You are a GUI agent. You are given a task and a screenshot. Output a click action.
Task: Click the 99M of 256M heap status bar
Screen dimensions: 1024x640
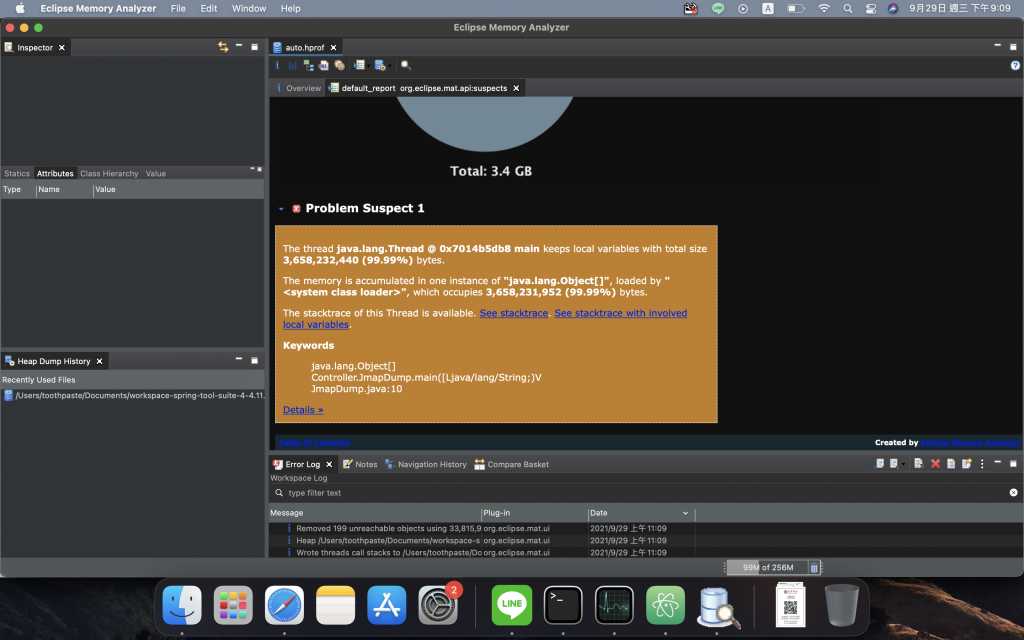[768, 568]
